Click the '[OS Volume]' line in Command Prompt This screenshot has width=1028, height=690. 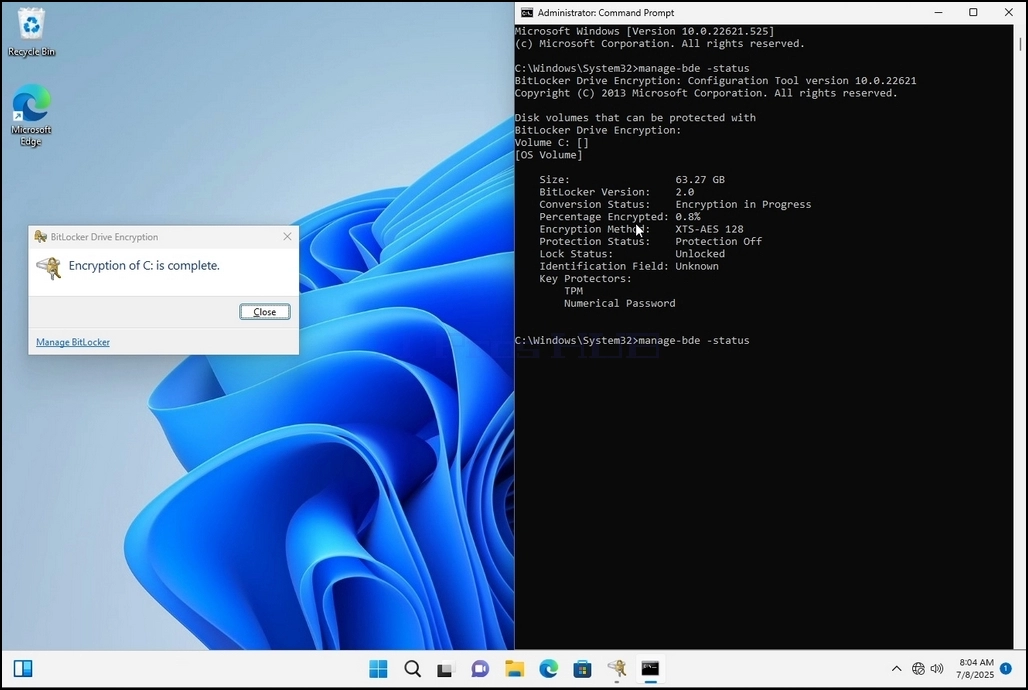(548, 155)
